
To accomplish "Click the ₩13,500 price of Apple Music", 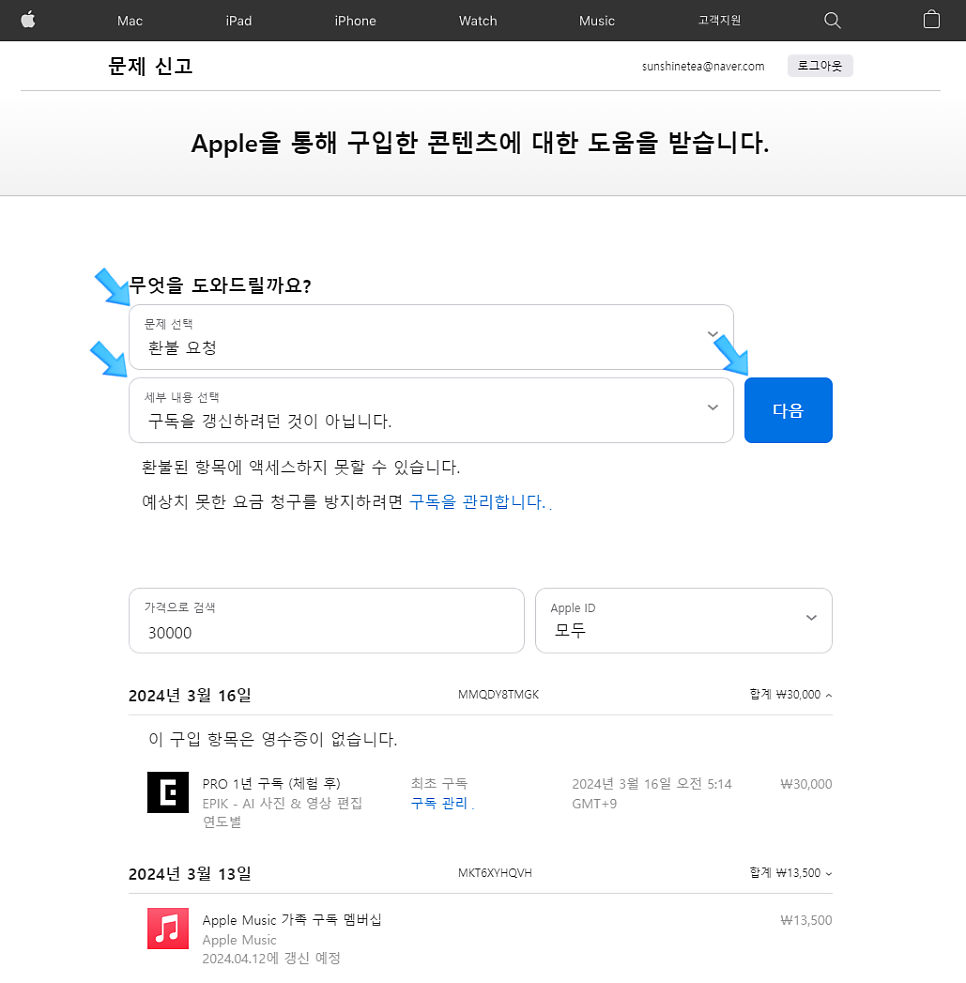I will (x=806, y=920).
